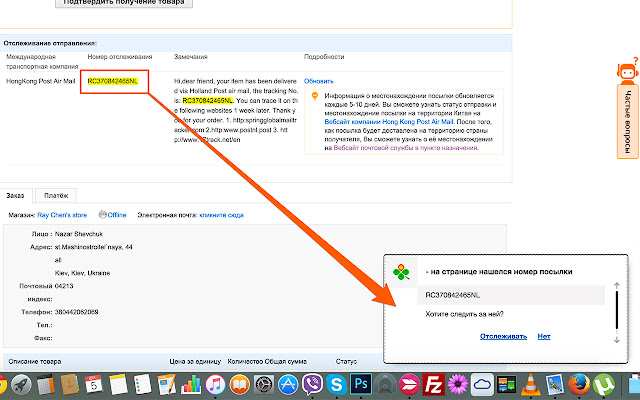Launch VLC cone icon from dock
The height and width of the screenshot is (400, 640).
(530, 384)
